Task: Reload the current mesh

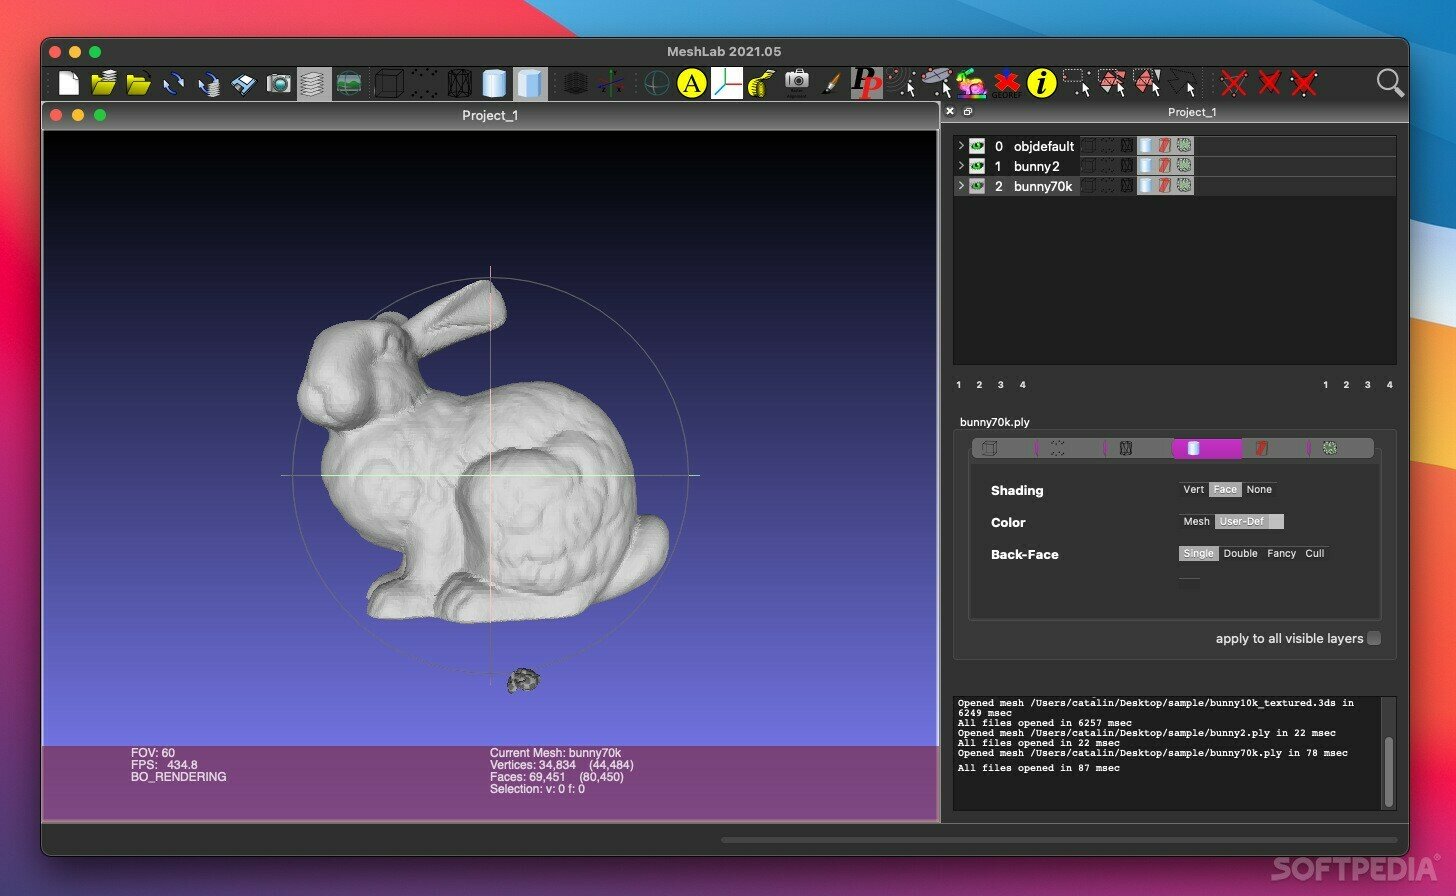Action: coord(173,84)
